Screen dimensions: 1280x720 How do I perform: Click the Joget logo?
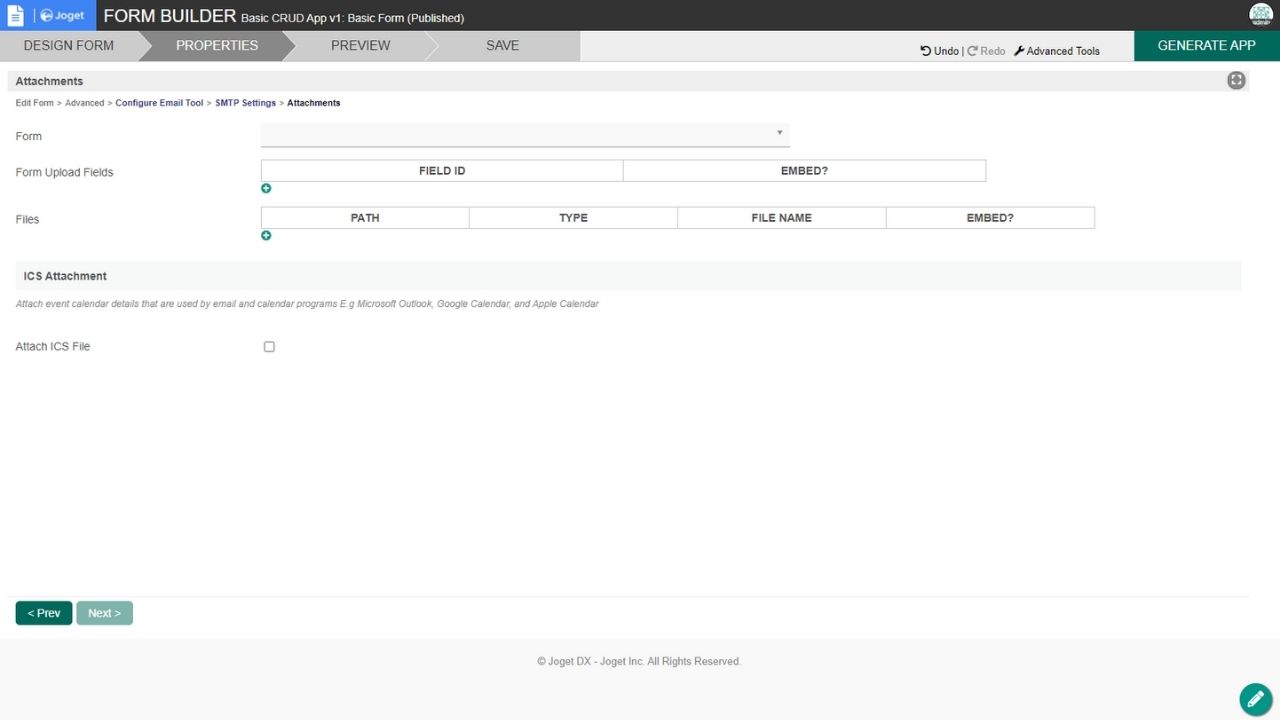tap(62, 16)
